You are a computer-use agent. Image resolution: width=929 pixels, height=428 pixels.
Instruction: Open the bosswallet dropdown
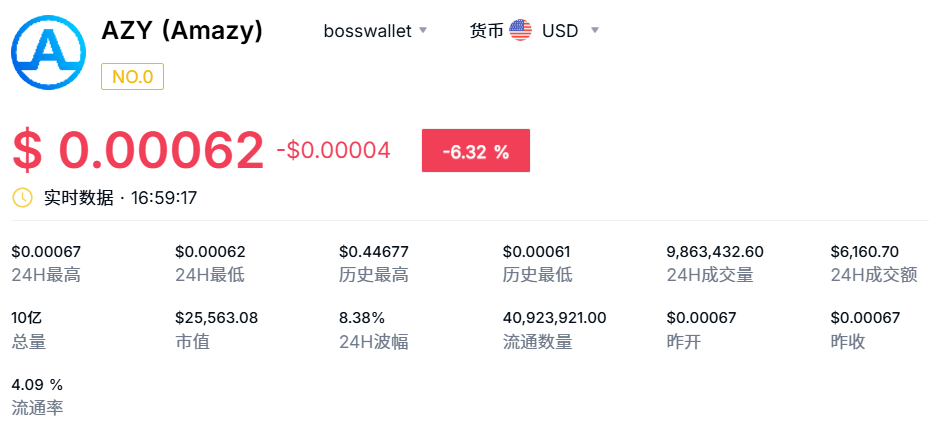[x=375, y=31]
